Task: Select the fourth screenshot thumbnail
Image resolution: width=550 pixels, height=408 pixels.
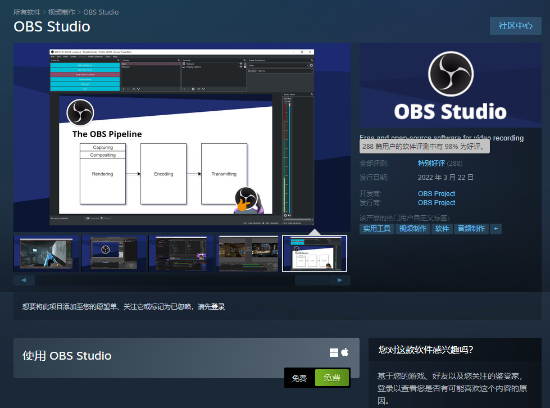Action: 248,253
